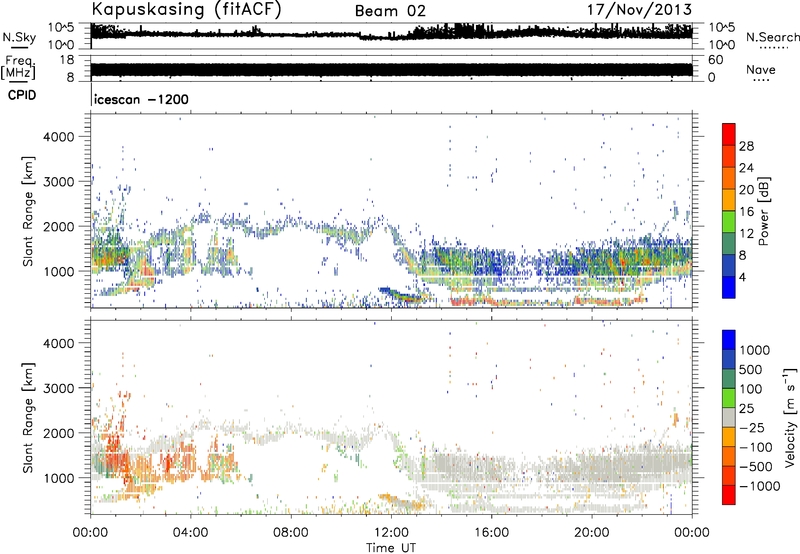The width and height of the screenshot is (800, 554).
Task: Select the "16:00" time tick label
Action: 491,533
